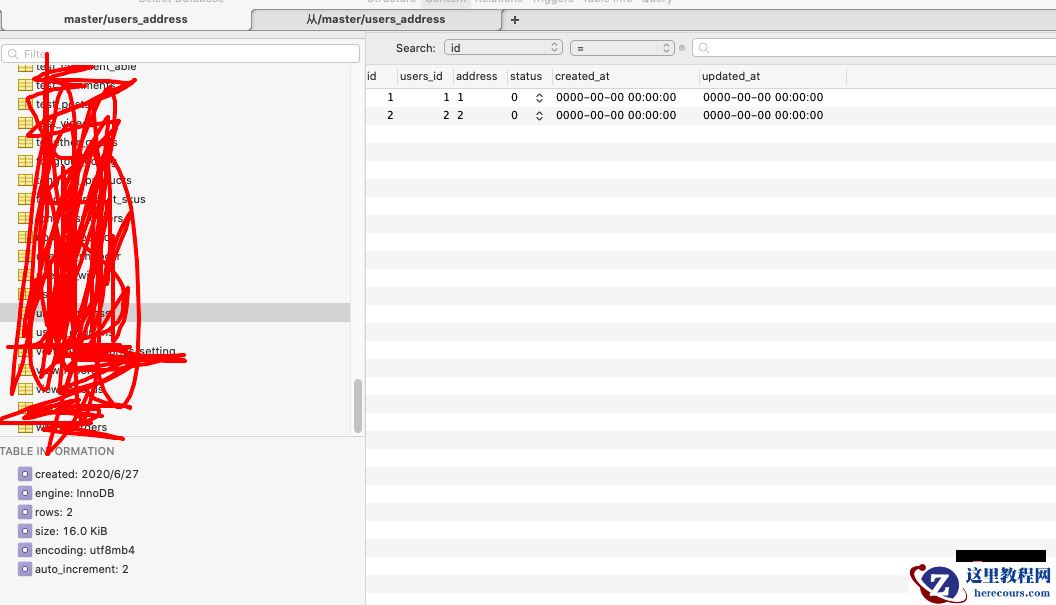Select the status value 0 in the row with id 2

(515, 115)
